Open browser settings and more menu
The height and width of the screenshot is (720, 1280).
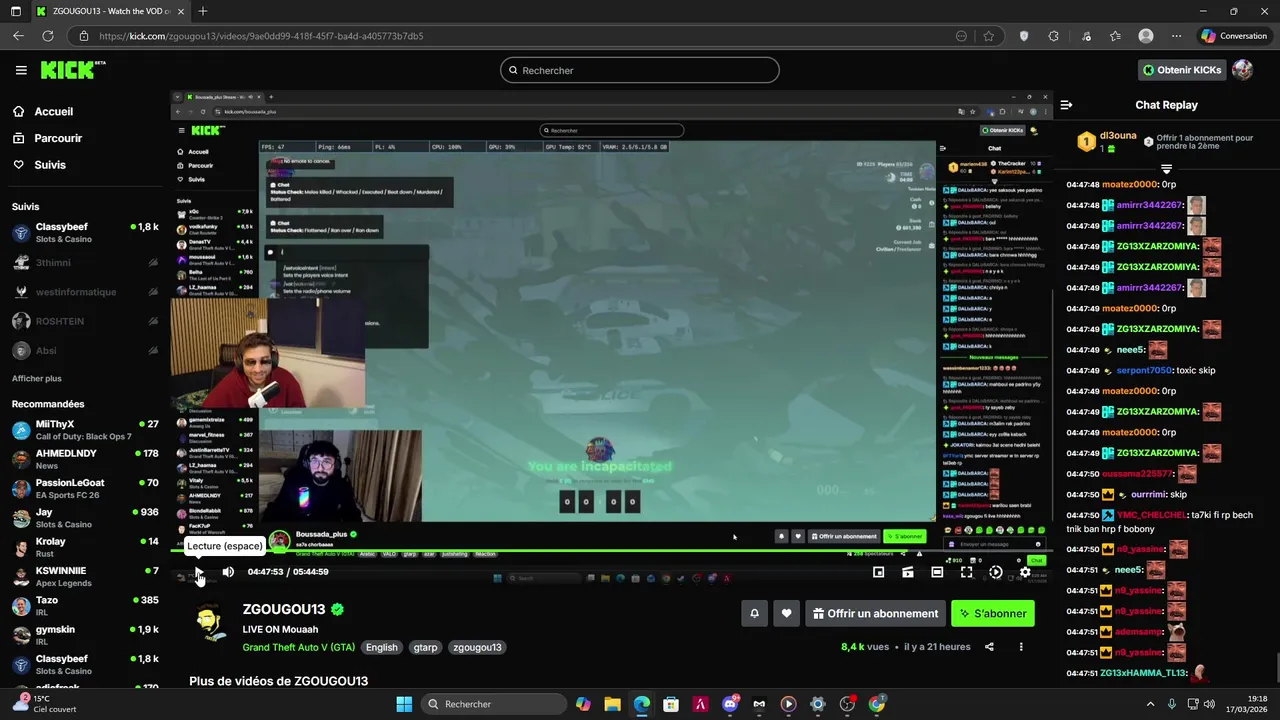coord(1176,36)
